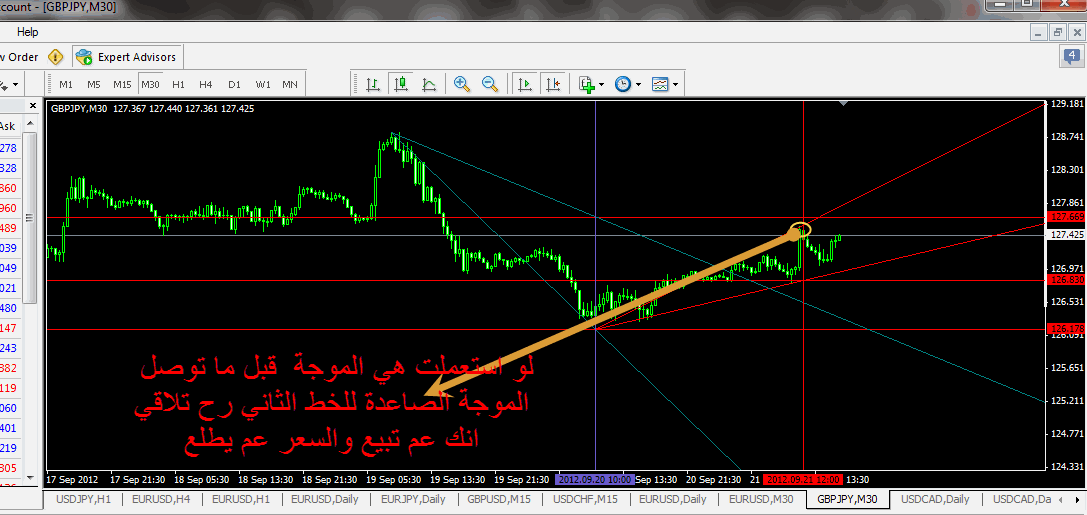Click Market Watch ask value 489
The width and height of the screenshot is (1087, 515).
(x=8, y=228)
